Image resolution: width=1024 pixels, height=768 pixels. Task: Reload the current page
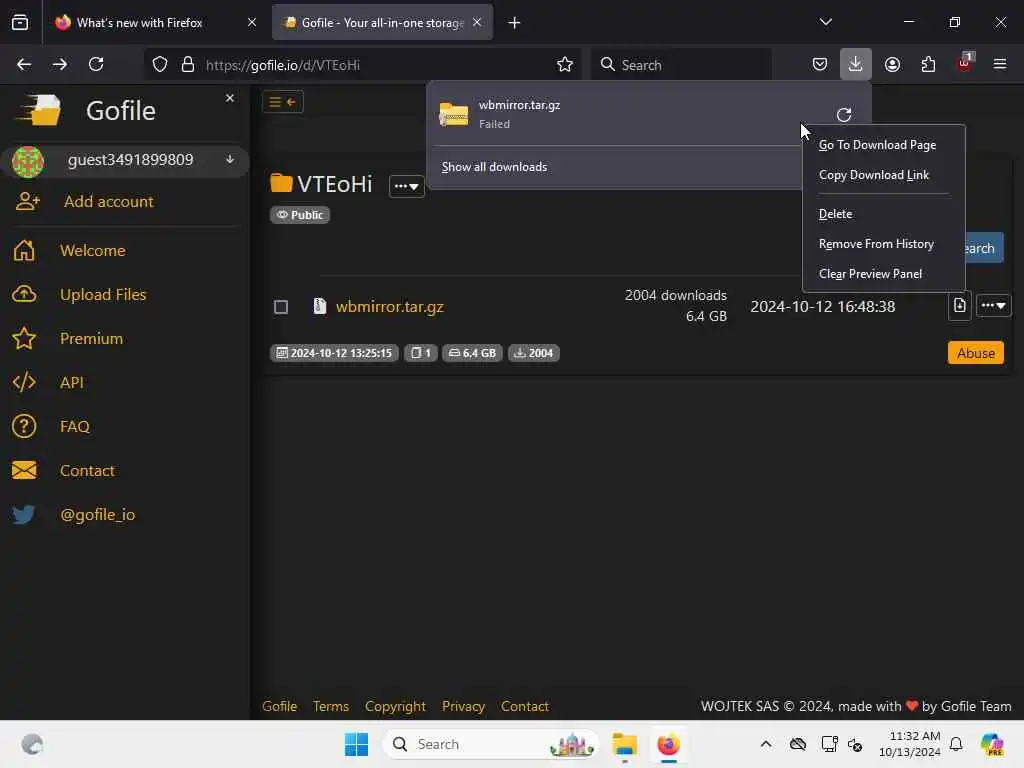point(96,64)
